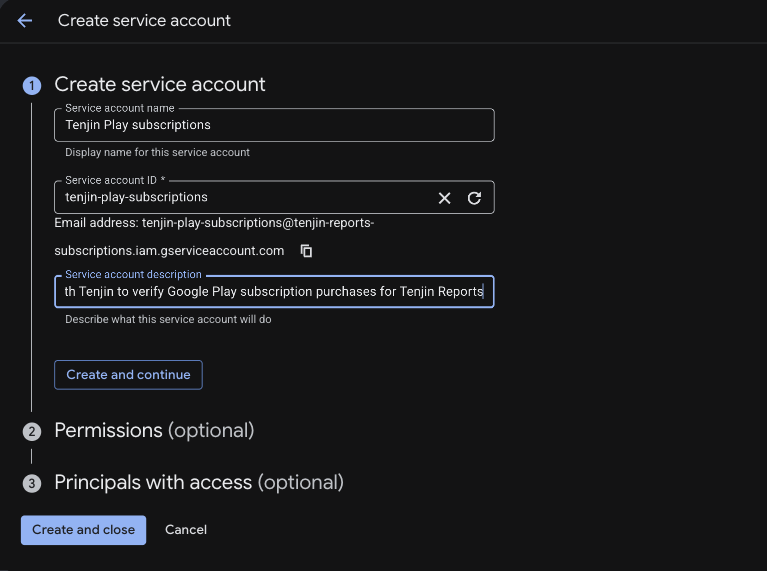Viewport: 767px width, 571px height.
Task: Expand the Permissions (optional) step
Action: 154,431
